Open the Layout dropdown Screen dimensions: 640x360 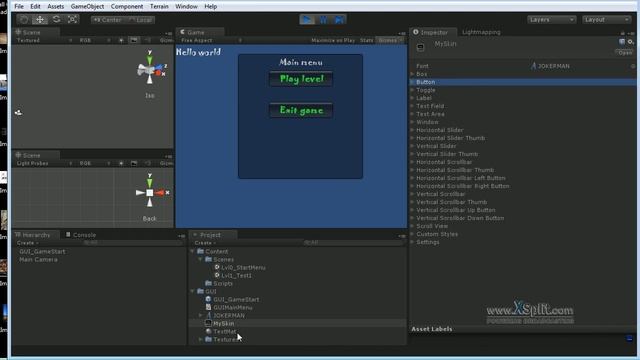coord(607,20)
